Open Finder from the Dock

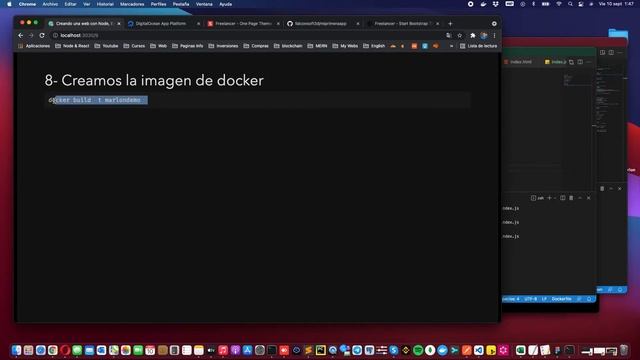pos(16,350)
